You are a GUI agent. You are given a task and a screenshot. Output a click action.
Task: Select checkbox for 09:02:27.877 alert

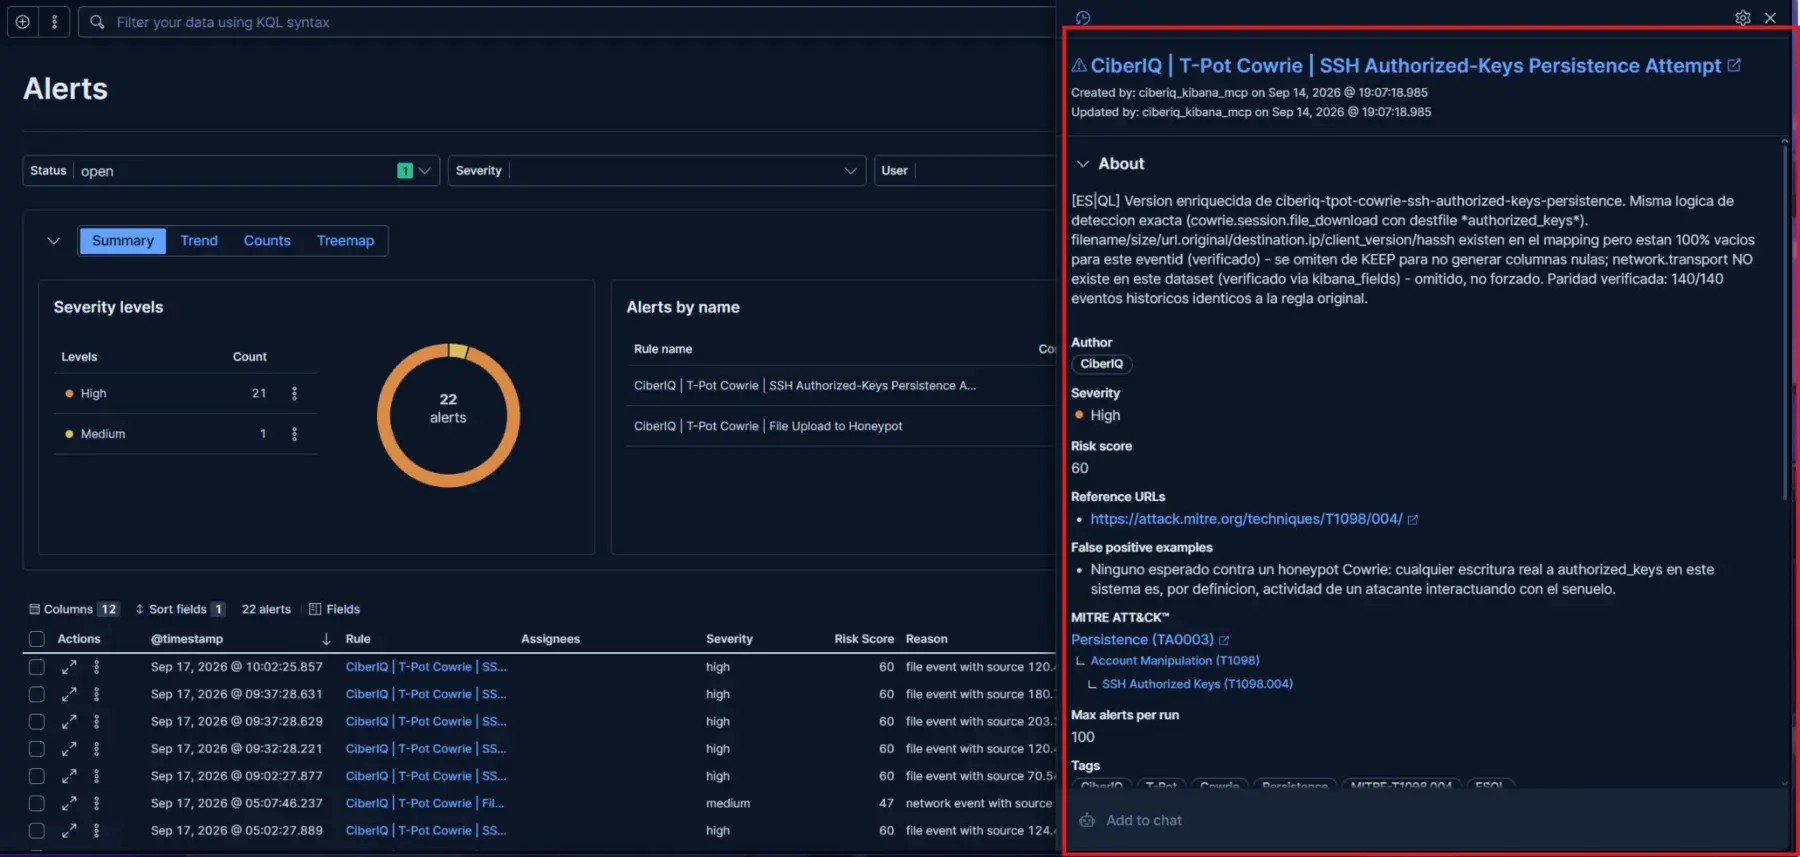pyautogui.click(x=37, y=776)
